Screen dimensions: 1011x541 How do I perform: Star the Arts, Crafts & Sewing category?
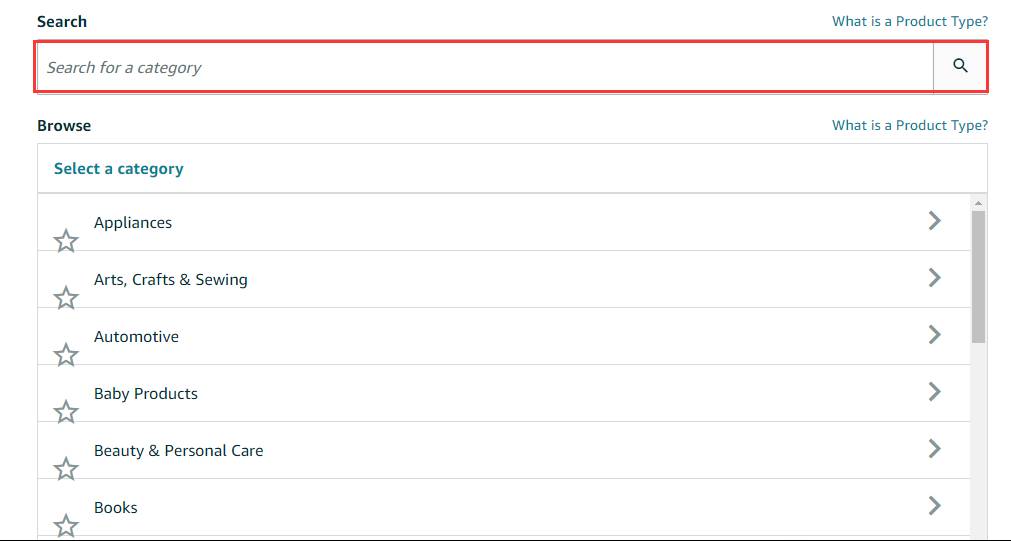[66, 298]
